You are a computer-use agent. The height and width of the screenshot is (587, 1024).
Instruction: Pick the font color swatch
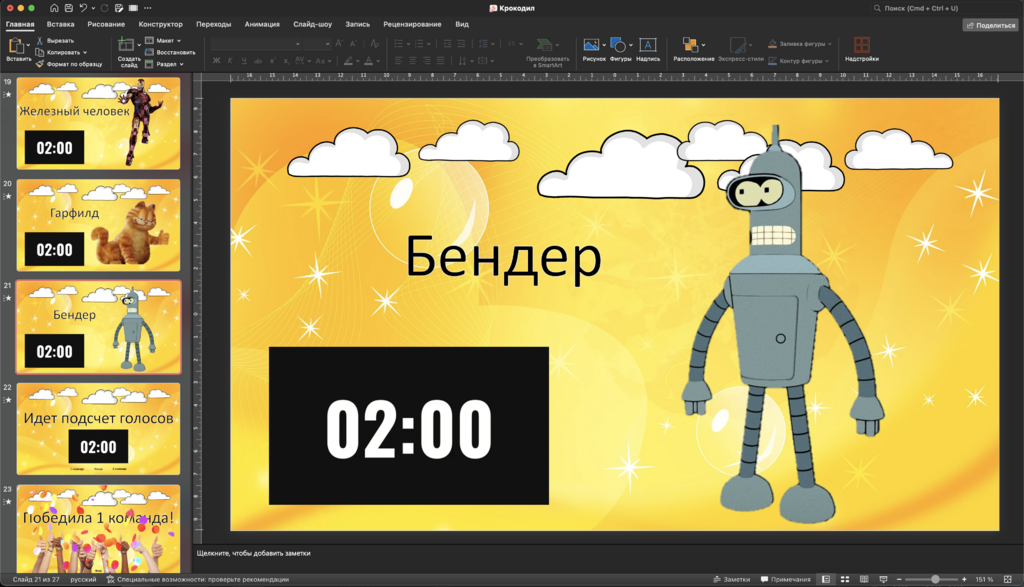(x=368, y=61)
